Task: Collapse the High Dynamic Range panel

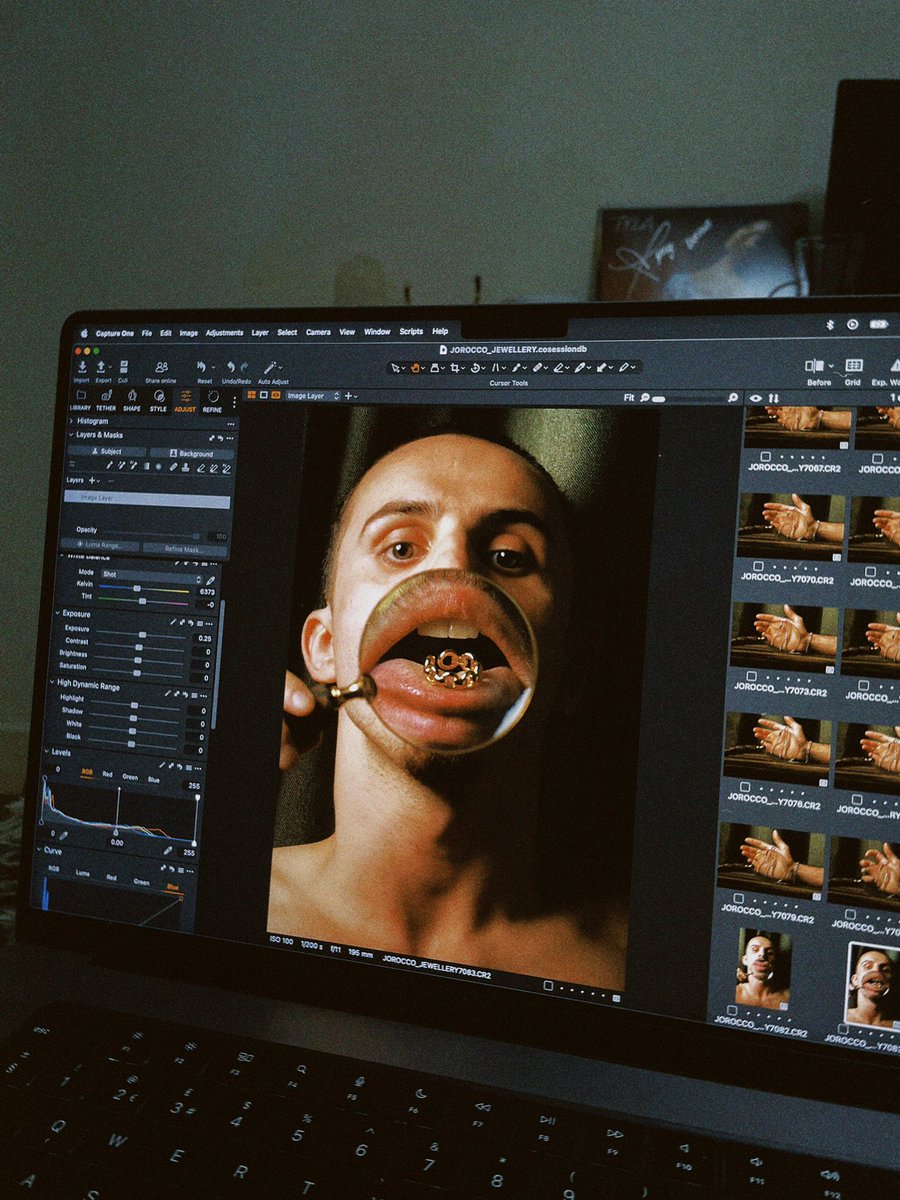Action: tap(52, 682)
